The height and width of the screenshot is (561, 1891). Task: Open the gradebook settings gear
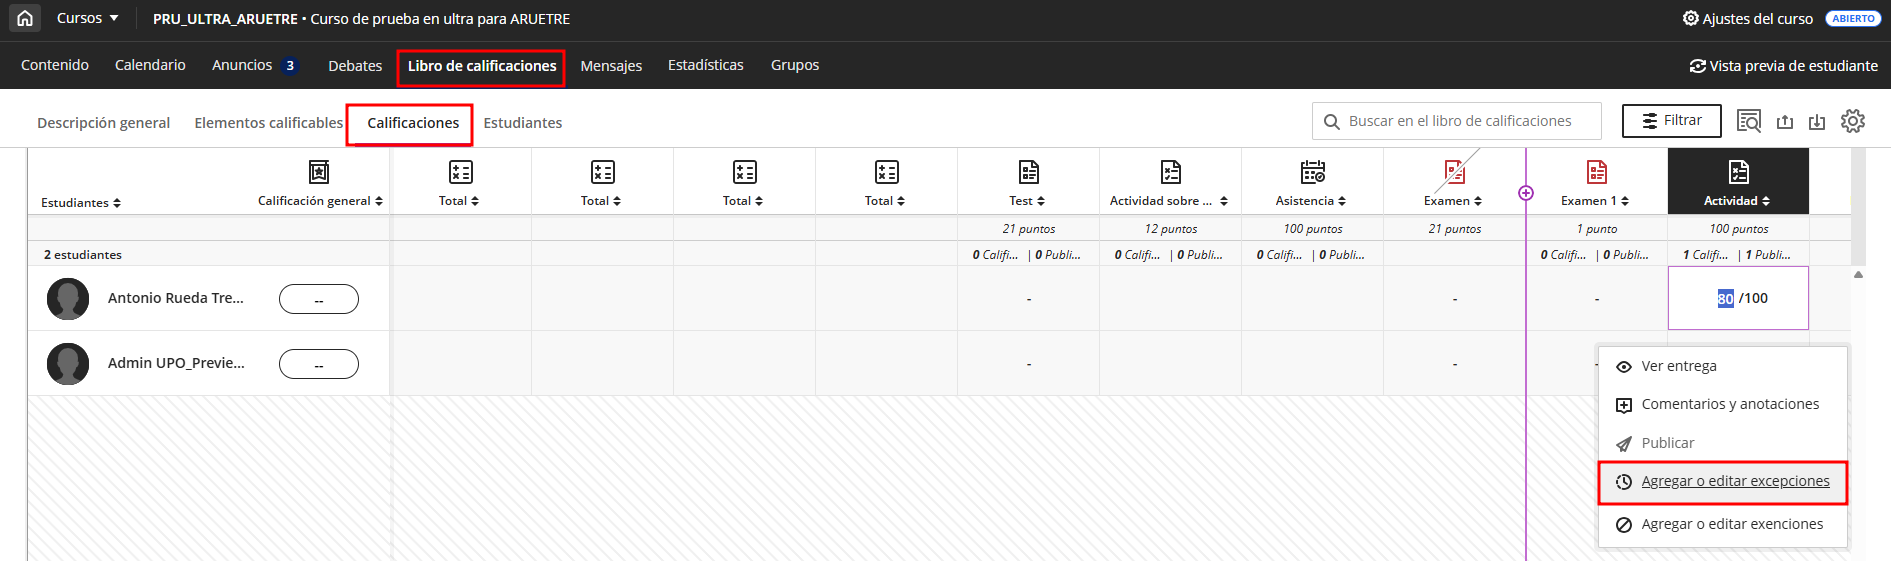click(x=1852, y=121)
